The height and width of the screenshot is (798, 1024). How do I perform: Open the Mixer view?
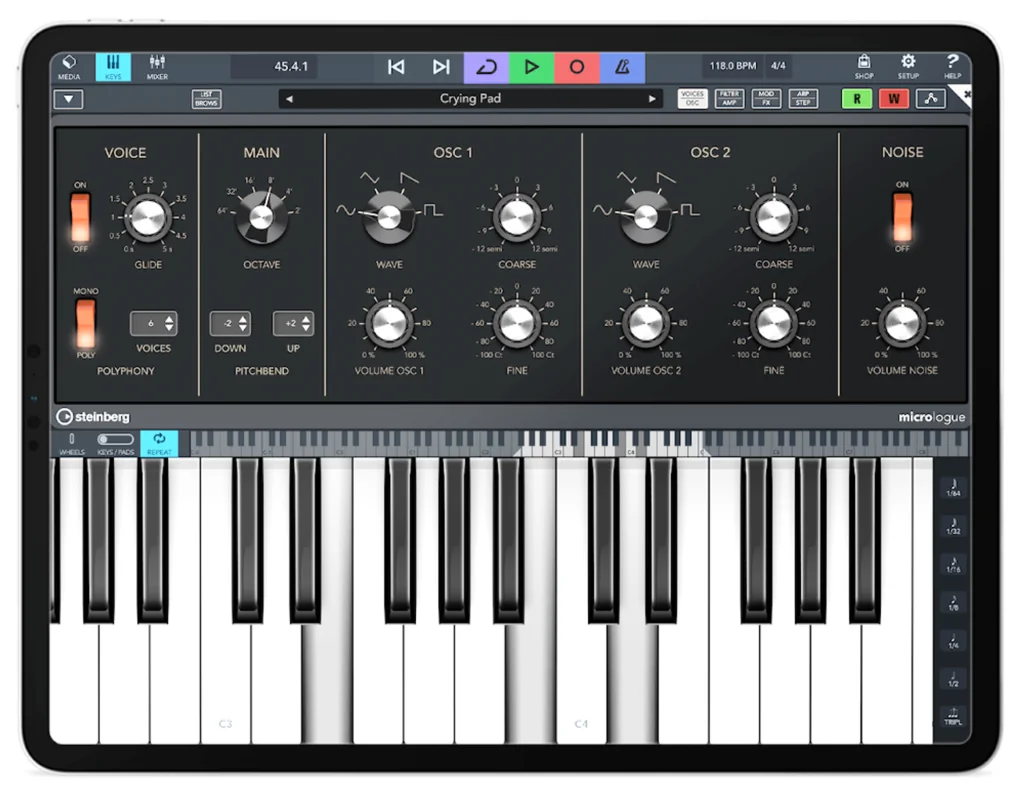coord(157,67)
